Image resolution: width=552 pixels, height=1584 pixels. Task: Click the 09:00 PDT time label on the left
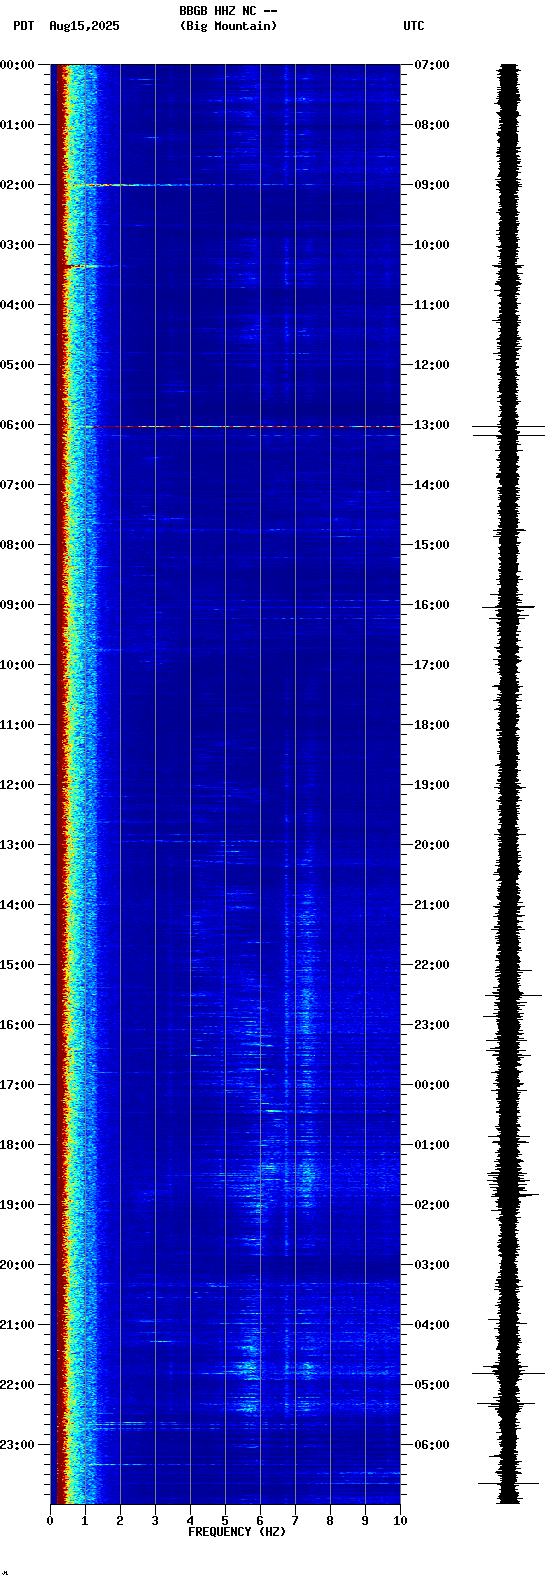click(17, 605)
